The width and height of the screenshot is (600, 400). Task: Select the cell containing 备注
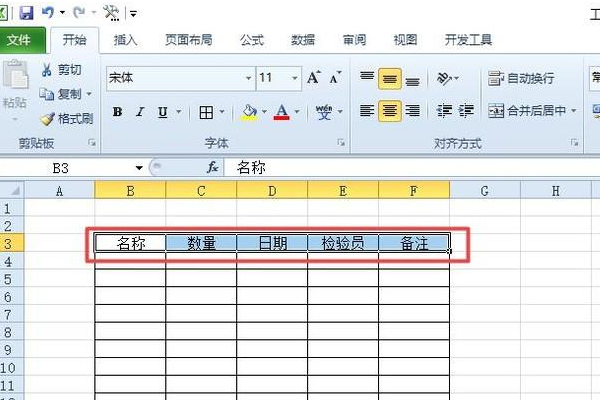click(x=414, y=243)
